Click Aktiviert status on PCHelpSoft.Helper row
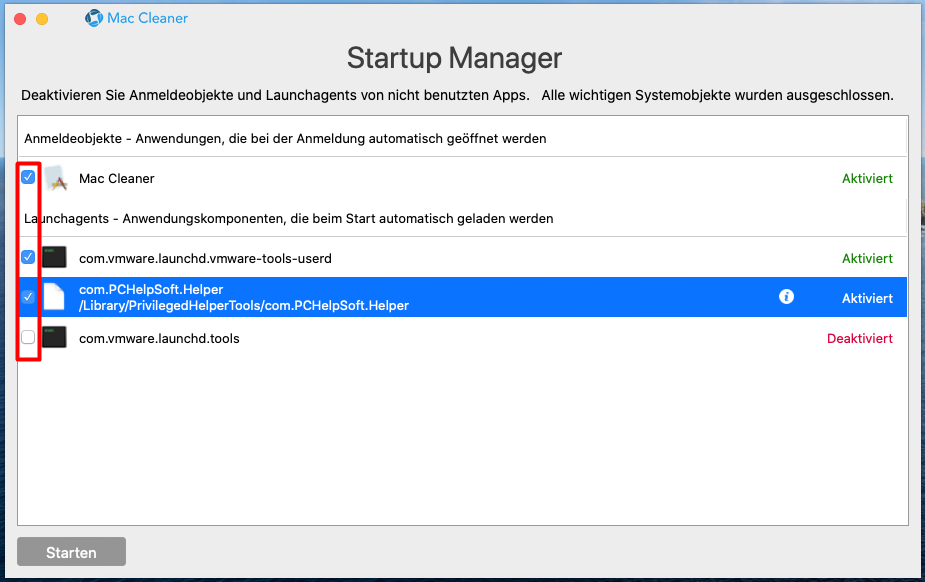925x582 pixels. (867, 298)
